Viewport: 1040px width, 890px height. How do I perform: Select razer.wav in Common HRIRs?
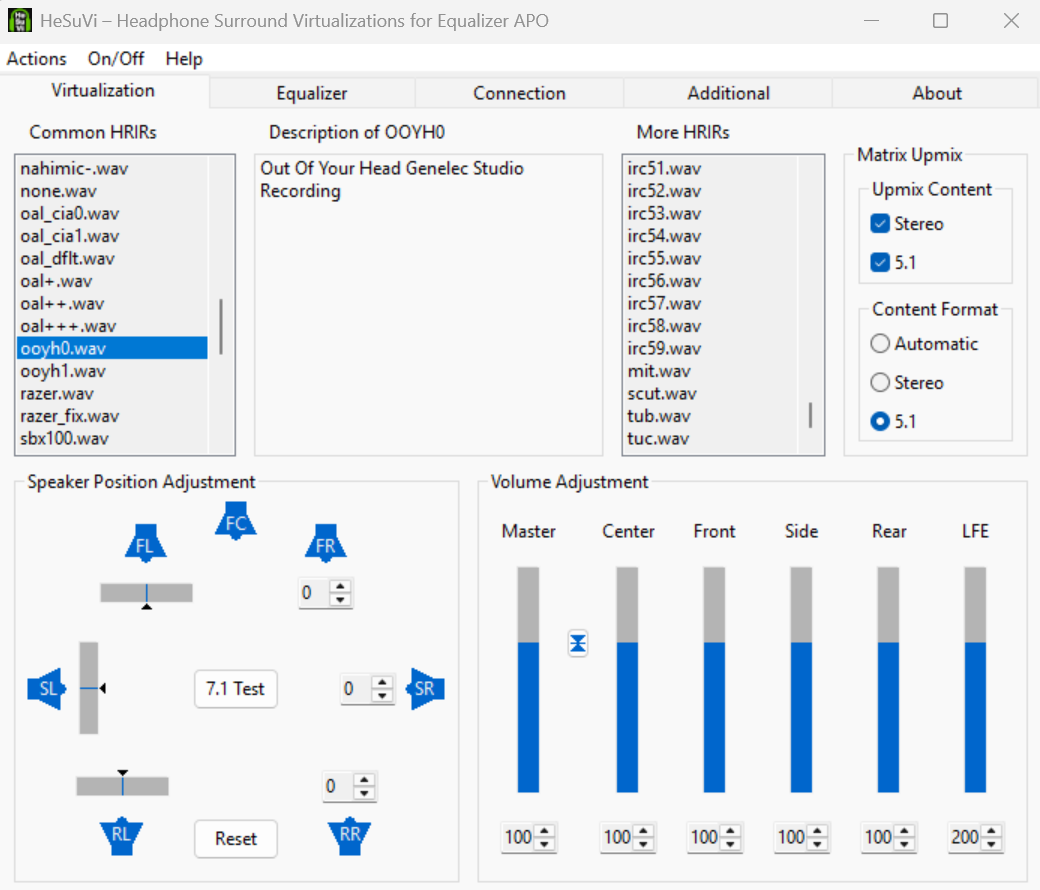click(x=112, y=394)
